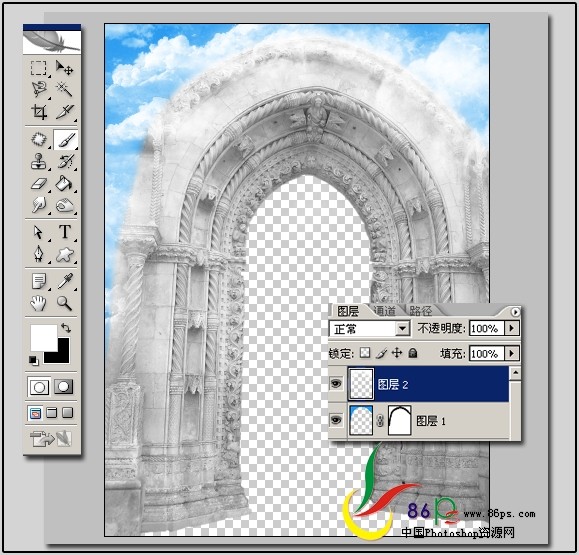Select the Zoom magnifier tool
This screenshot has height=555, width=579.
tap(64, 304)
